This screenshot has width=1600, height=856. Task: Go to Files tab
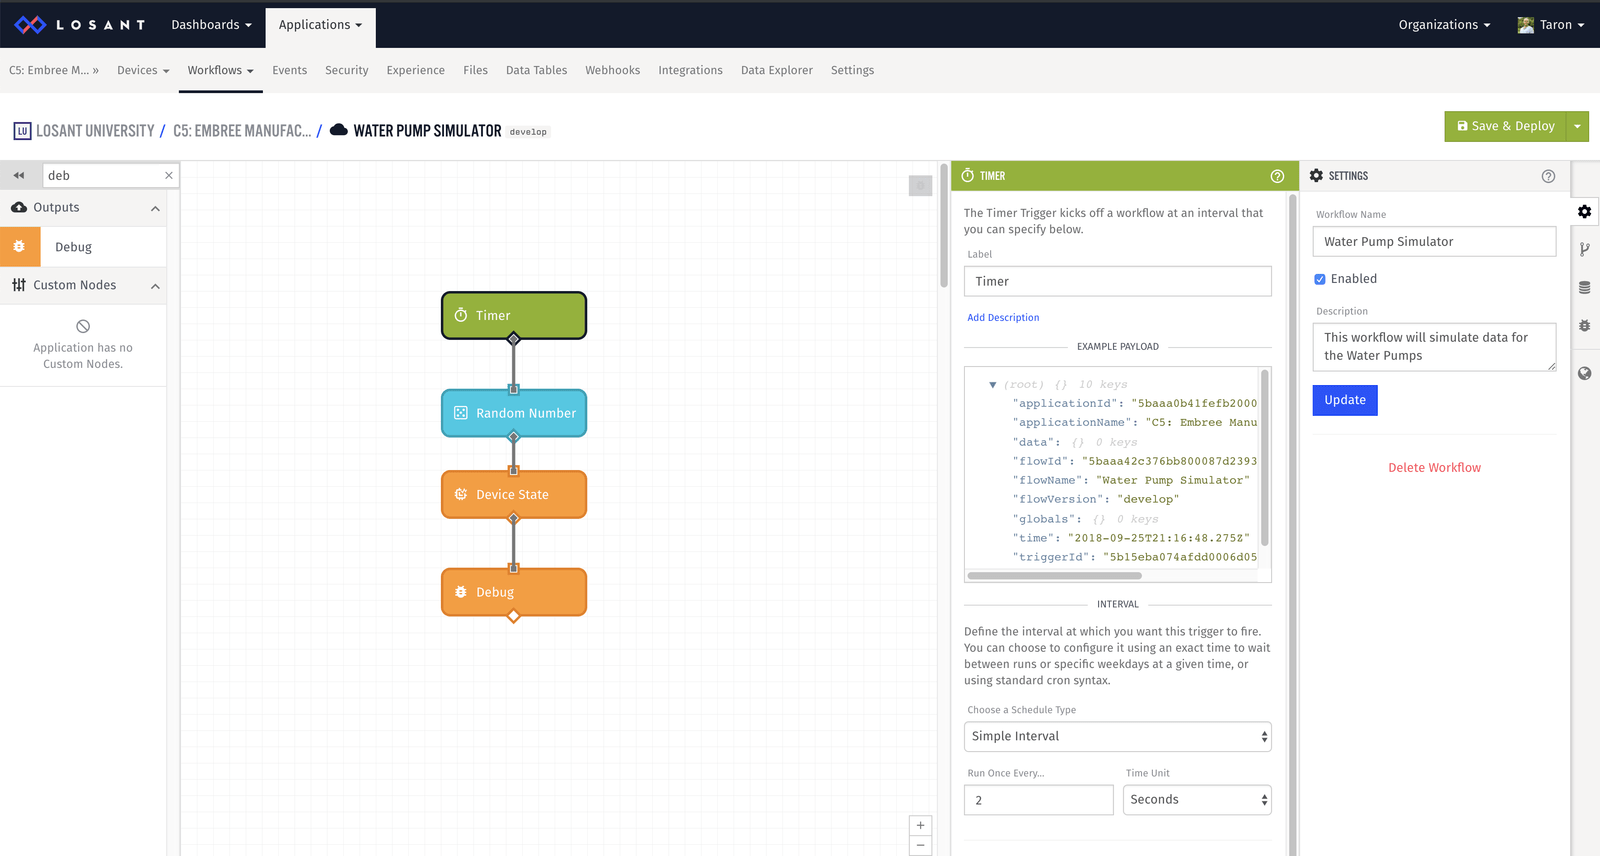click(x=476, y=70)
